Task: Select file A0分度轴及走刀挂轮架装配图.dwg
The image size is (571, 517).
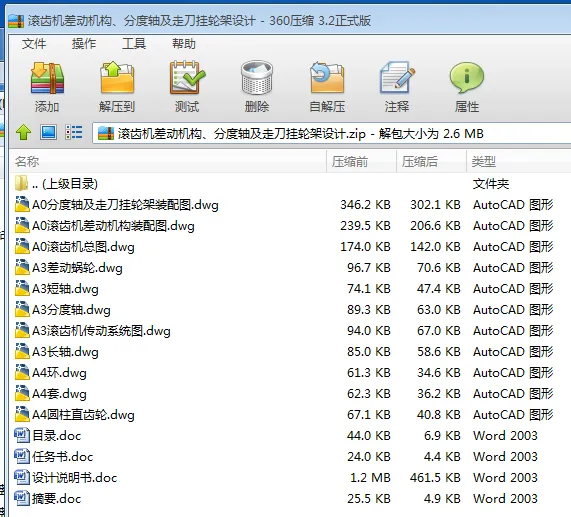Action: 125,205
